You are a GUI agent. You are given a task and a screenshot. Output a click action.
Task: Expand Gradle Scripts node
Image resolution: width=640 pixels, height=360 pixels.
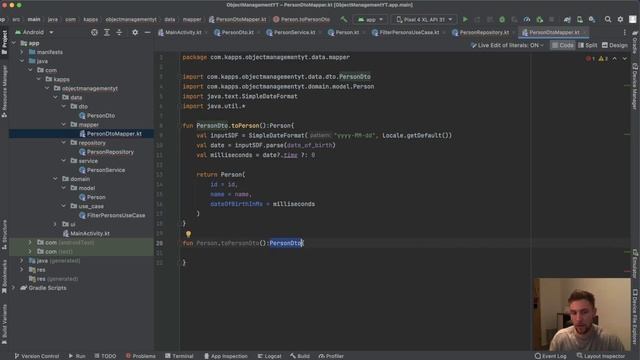(13, 288)
